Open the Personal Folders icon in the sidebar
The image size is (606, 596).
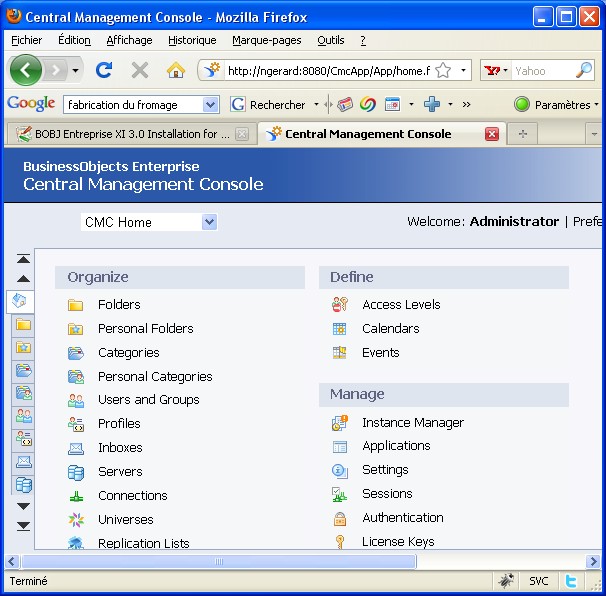(24, 347)
